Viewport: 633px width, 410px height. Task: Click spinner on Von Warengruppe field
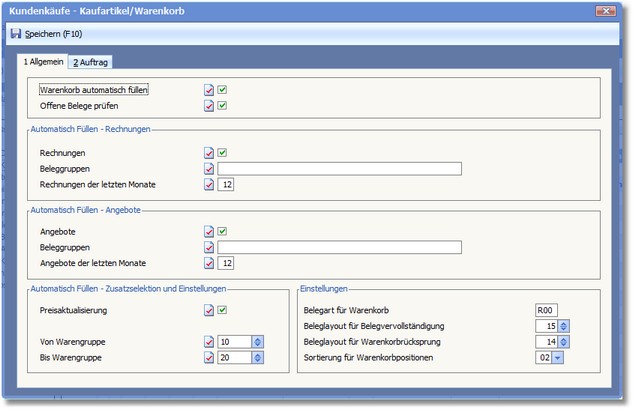tap(258, 342)
